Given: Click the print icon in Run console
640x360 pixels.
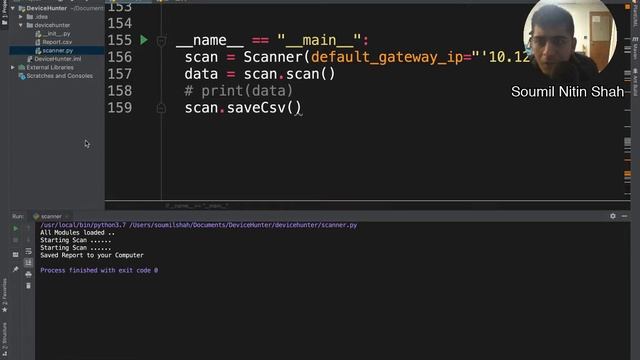Looking at the screenshot, I should [28, 274].
